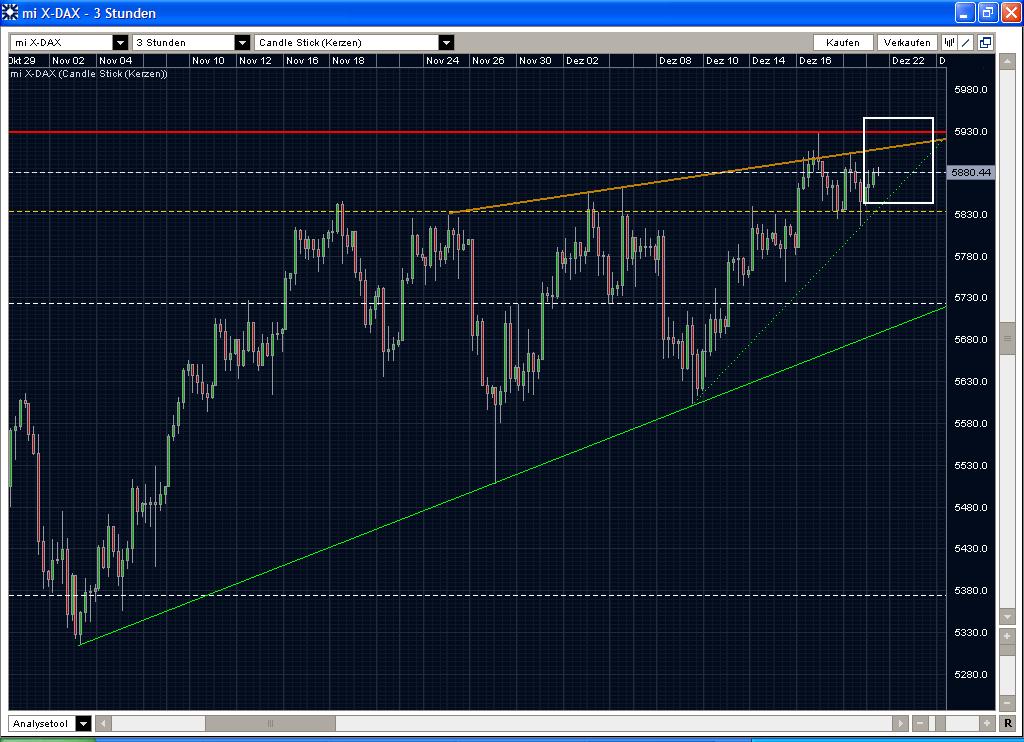1024x742 pixels.
Task: Click the horizontal scrollbar thumb
Action: coord(270,722)
